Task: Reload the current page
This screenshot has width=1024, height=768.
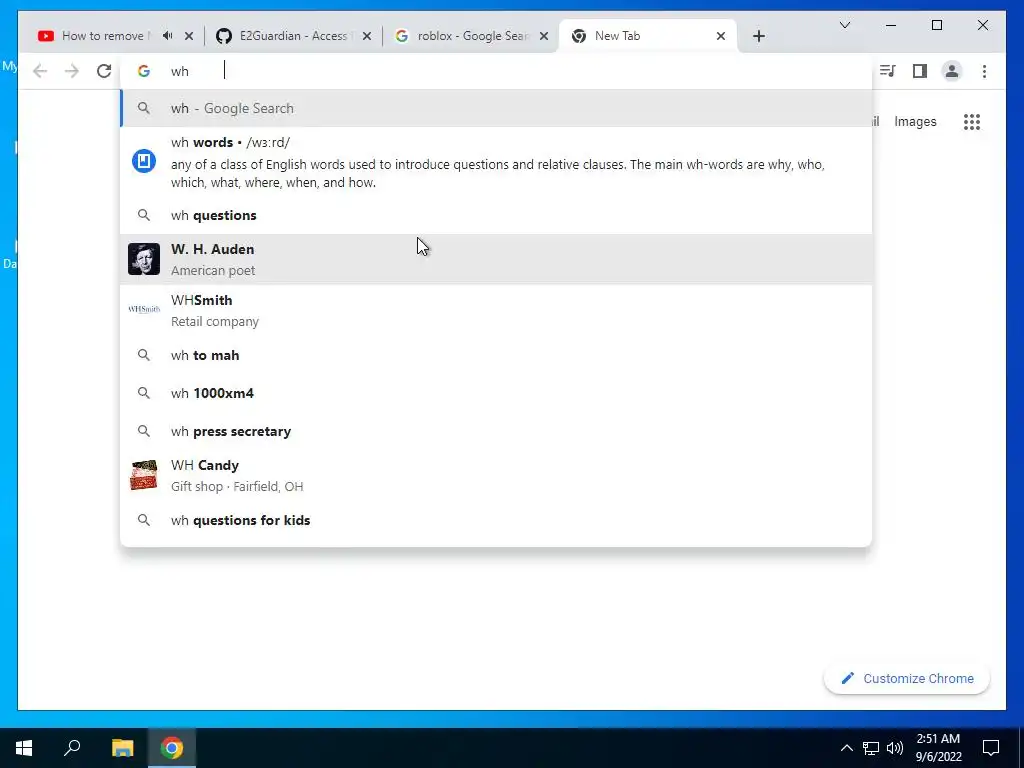Action: pos(104,71)
